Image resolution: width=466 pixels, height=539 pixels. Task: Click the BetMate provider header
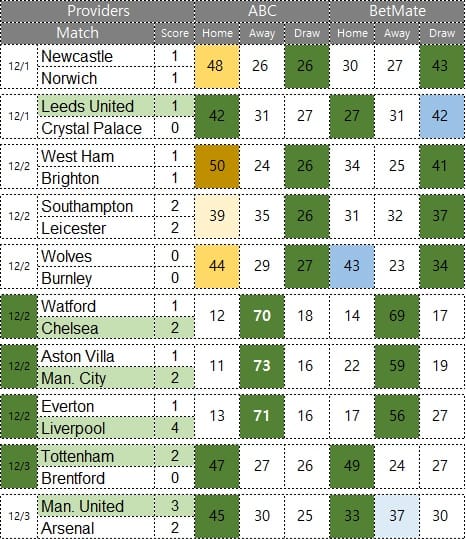(x=397, y=11)
